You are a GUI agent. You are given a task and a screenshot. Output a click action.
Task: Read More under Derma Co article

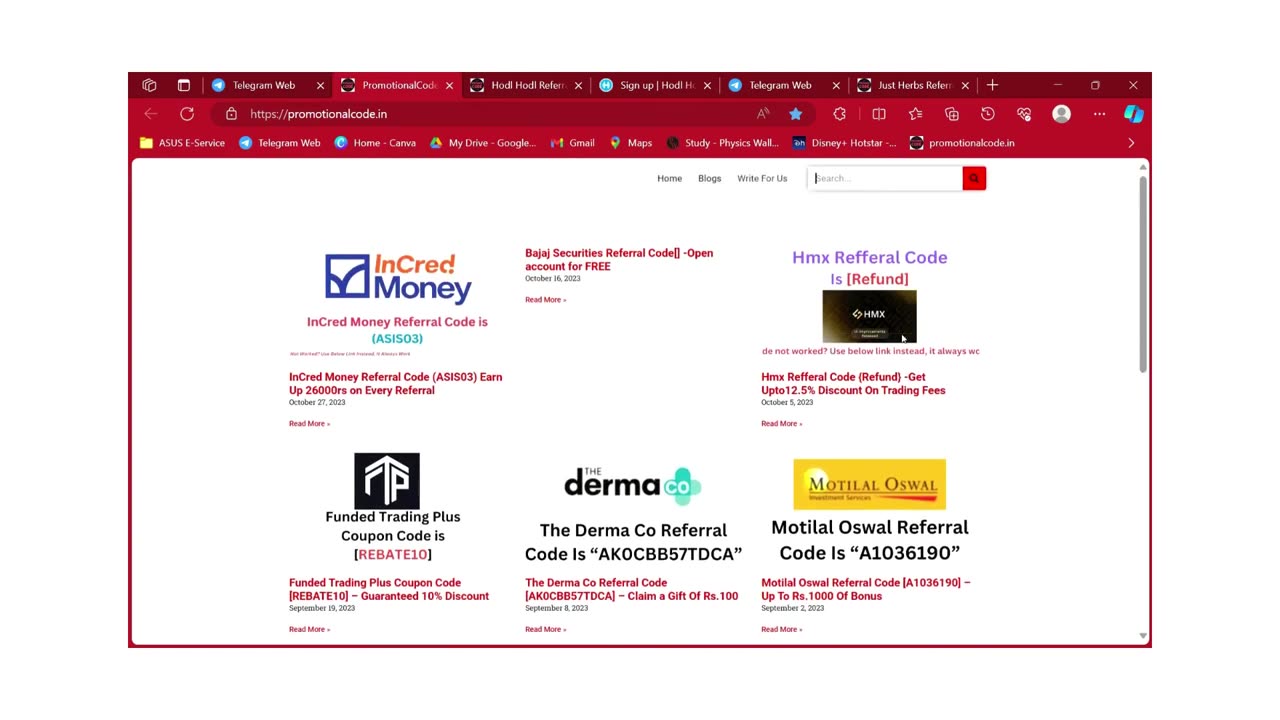pyautogui.click(x=545, y=629)
